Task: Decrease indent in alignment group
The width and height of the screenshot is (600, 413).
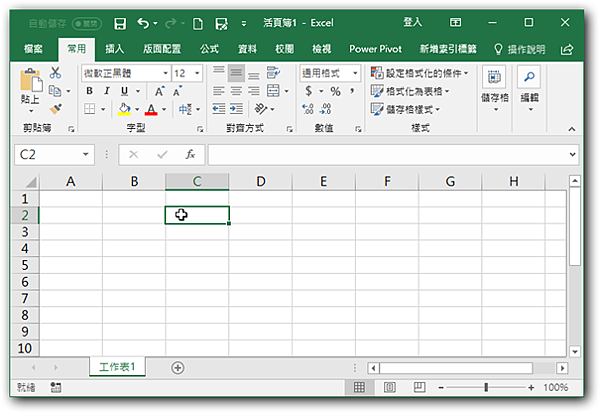Action: pos(218,109)
